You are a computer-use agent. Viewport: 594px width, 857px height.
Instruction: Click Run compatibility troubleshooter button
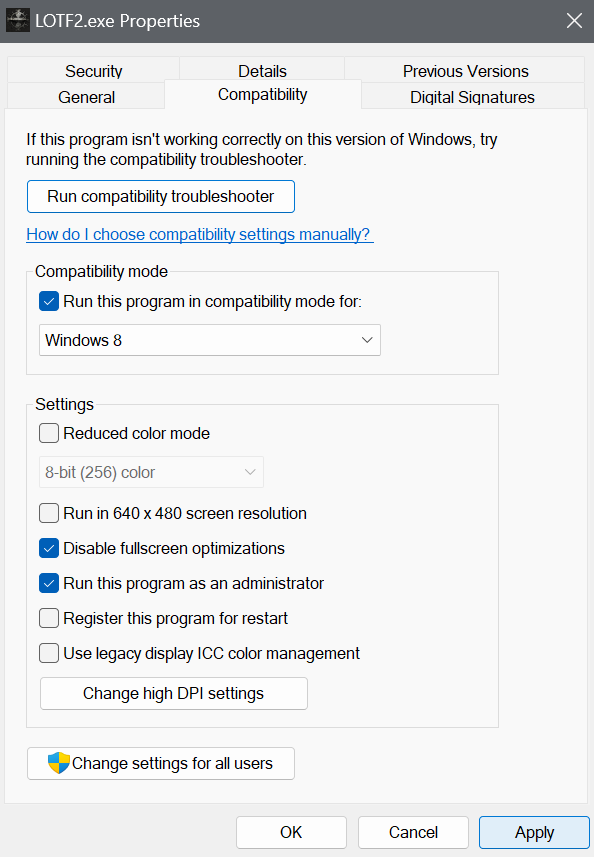click(x=161, y=196)
